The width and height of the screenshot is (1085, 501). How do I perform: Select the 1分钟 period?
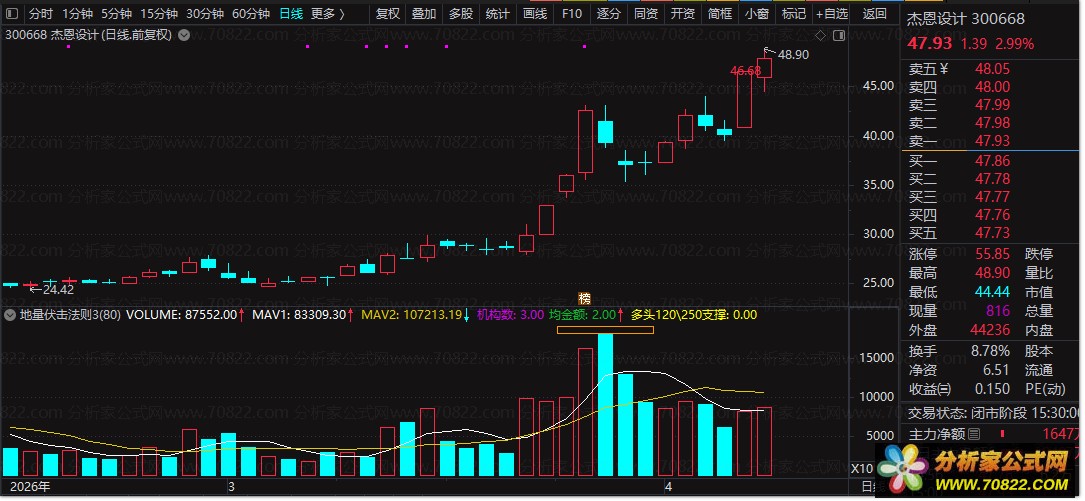click(x=77, y=13)
